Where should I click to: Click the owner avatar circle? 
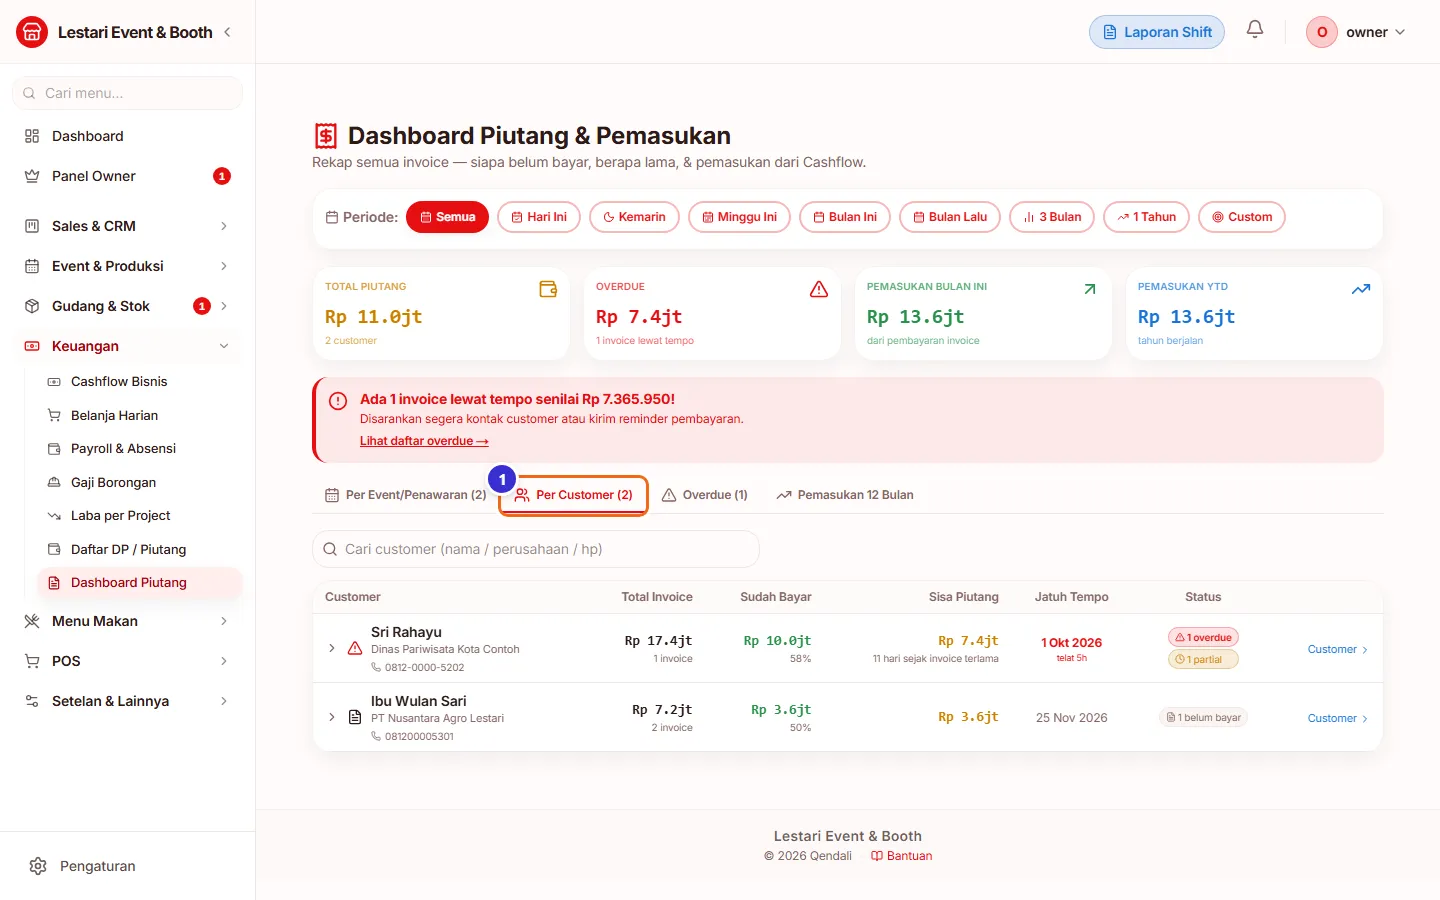click(1322, 32)
